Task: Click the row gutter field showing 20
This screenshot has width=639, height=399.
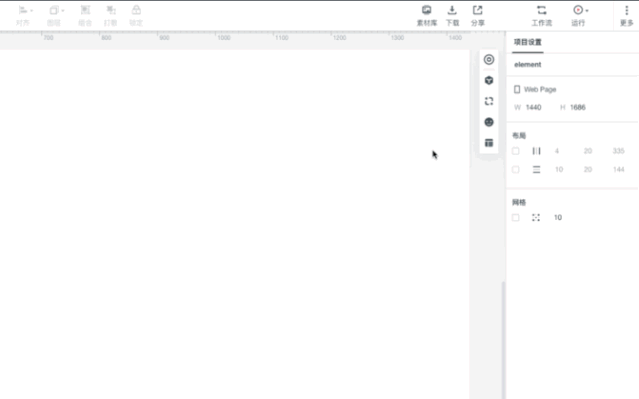Action: click(x=588, y=169)
